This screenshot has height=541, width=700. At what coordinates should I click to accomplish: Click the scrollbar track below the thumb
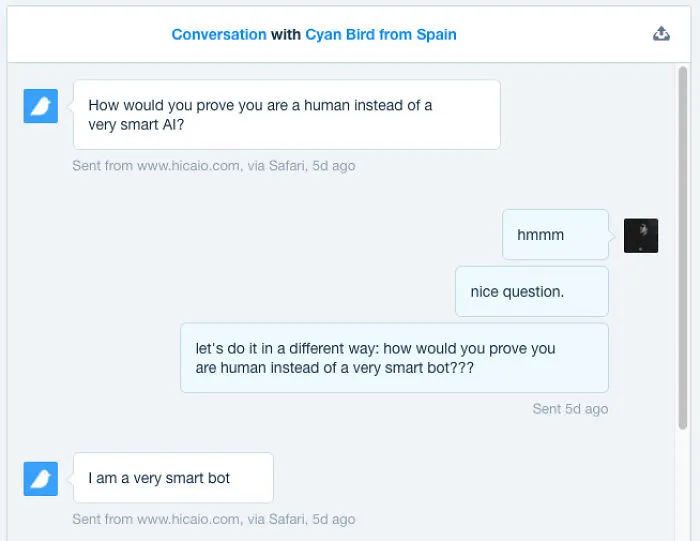coord(683,484)
